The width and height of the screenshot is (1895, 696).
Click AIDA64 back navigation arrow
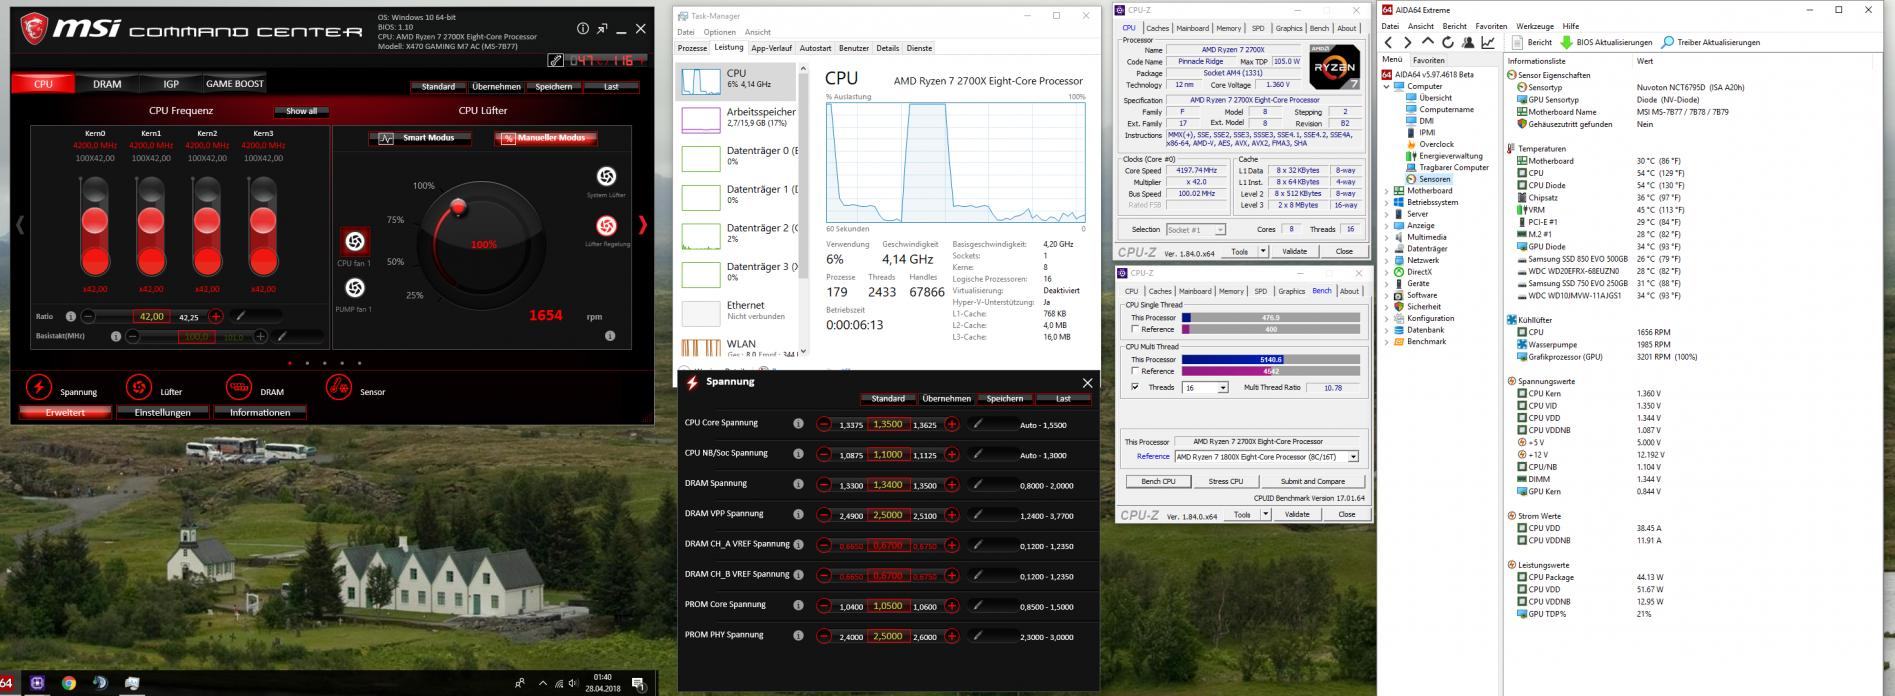(1388, 42)
